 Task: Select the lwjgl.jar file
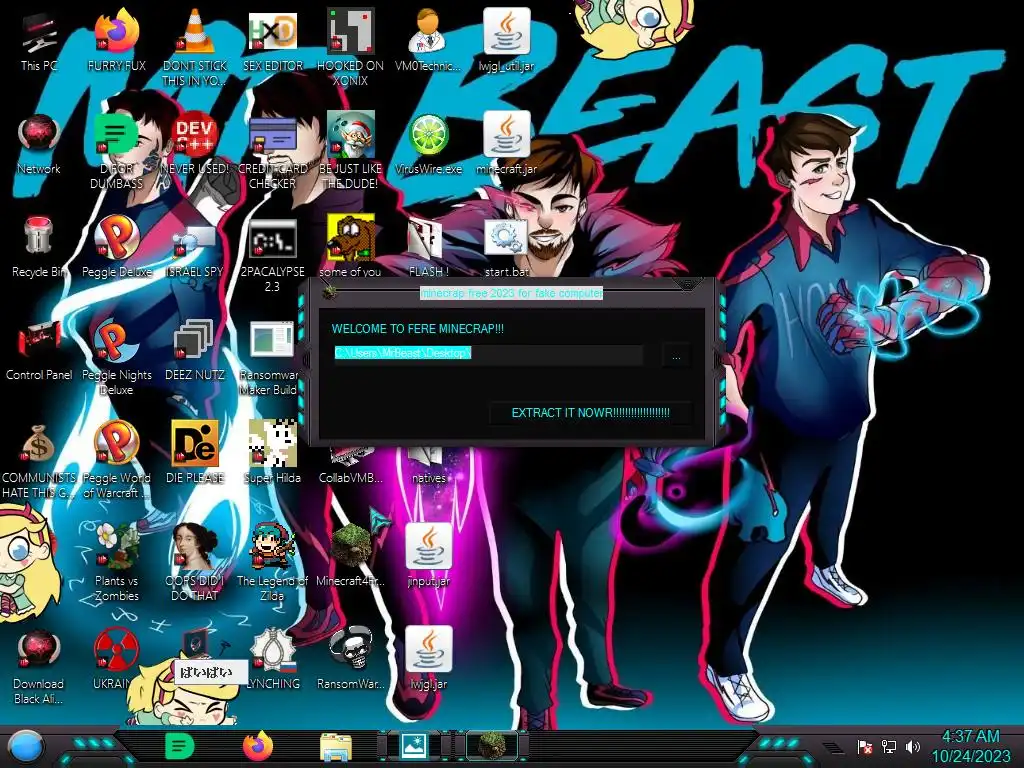(x=428, y=658)
